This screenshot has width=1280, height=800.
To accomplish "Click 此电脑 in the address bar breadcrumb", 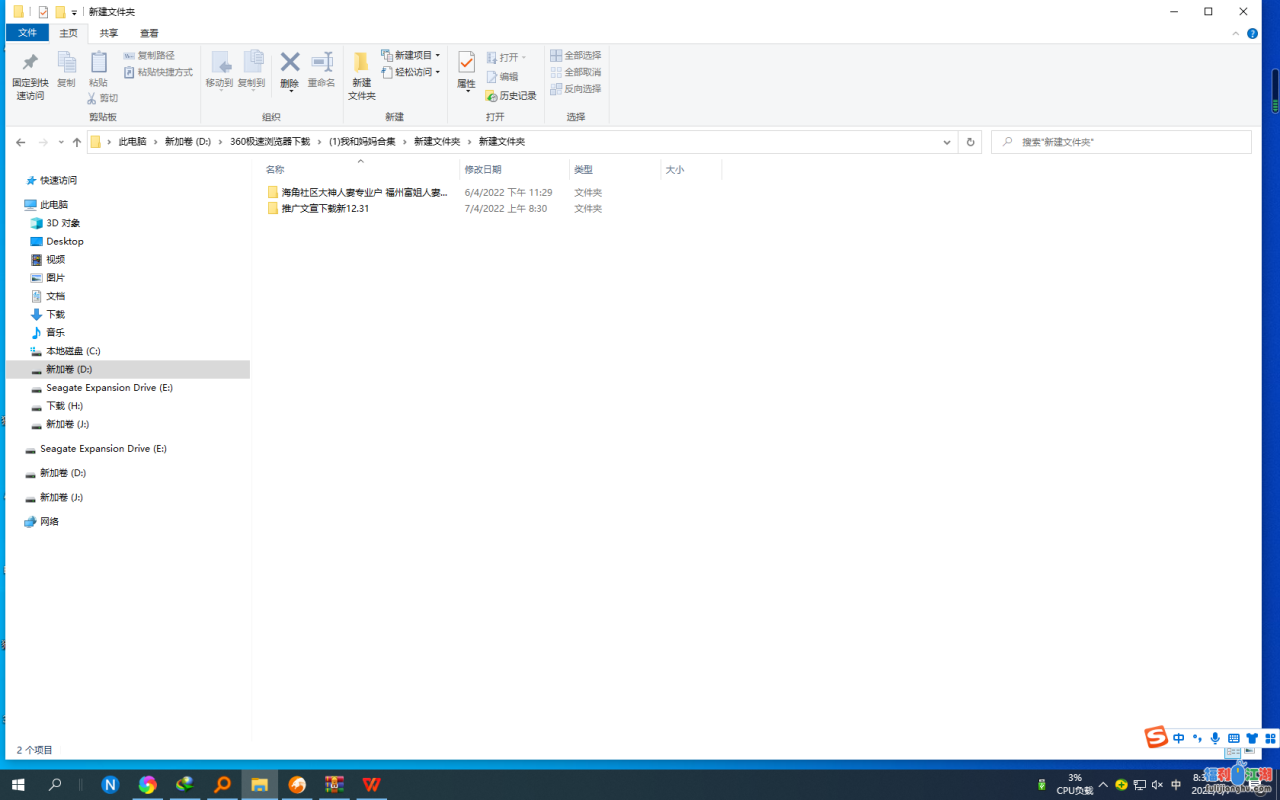I will click(x=132, y=142).
